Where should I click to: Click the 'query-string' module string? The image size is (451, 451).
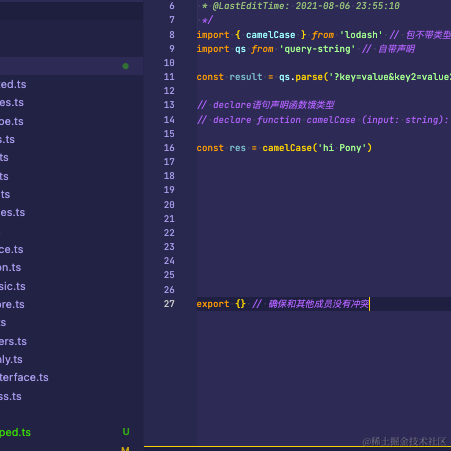point(317,49)
